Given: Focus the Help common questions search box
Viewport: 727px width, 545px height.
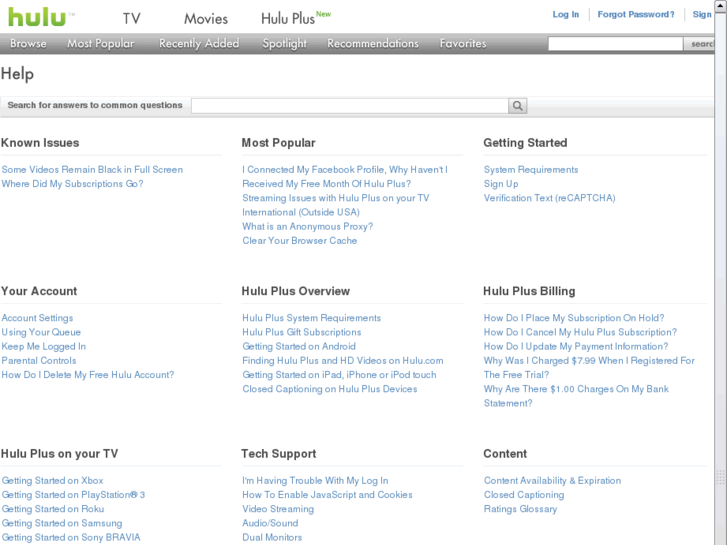Looking at the screenshot, I should (x=350, y=106).
